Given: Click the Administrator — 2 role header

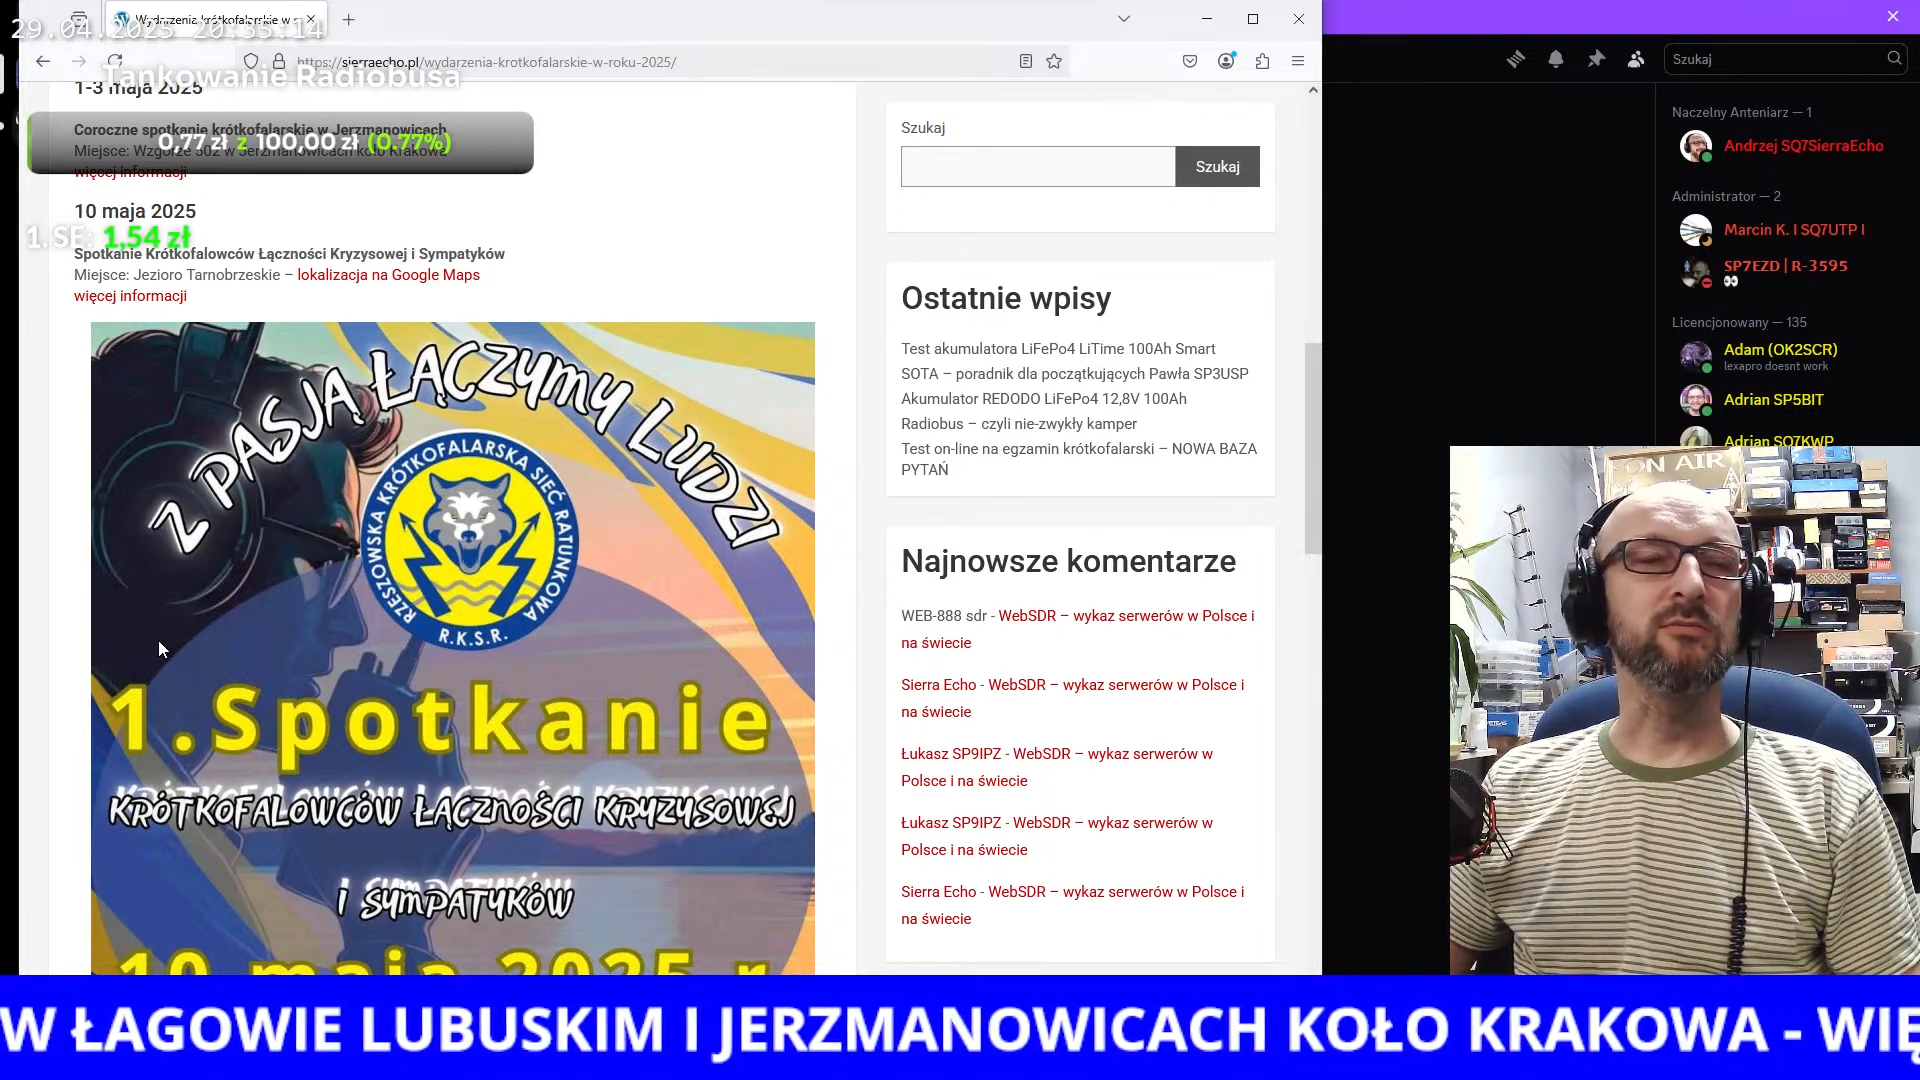Looking at the screenshot, I should tap(1726, 196).
